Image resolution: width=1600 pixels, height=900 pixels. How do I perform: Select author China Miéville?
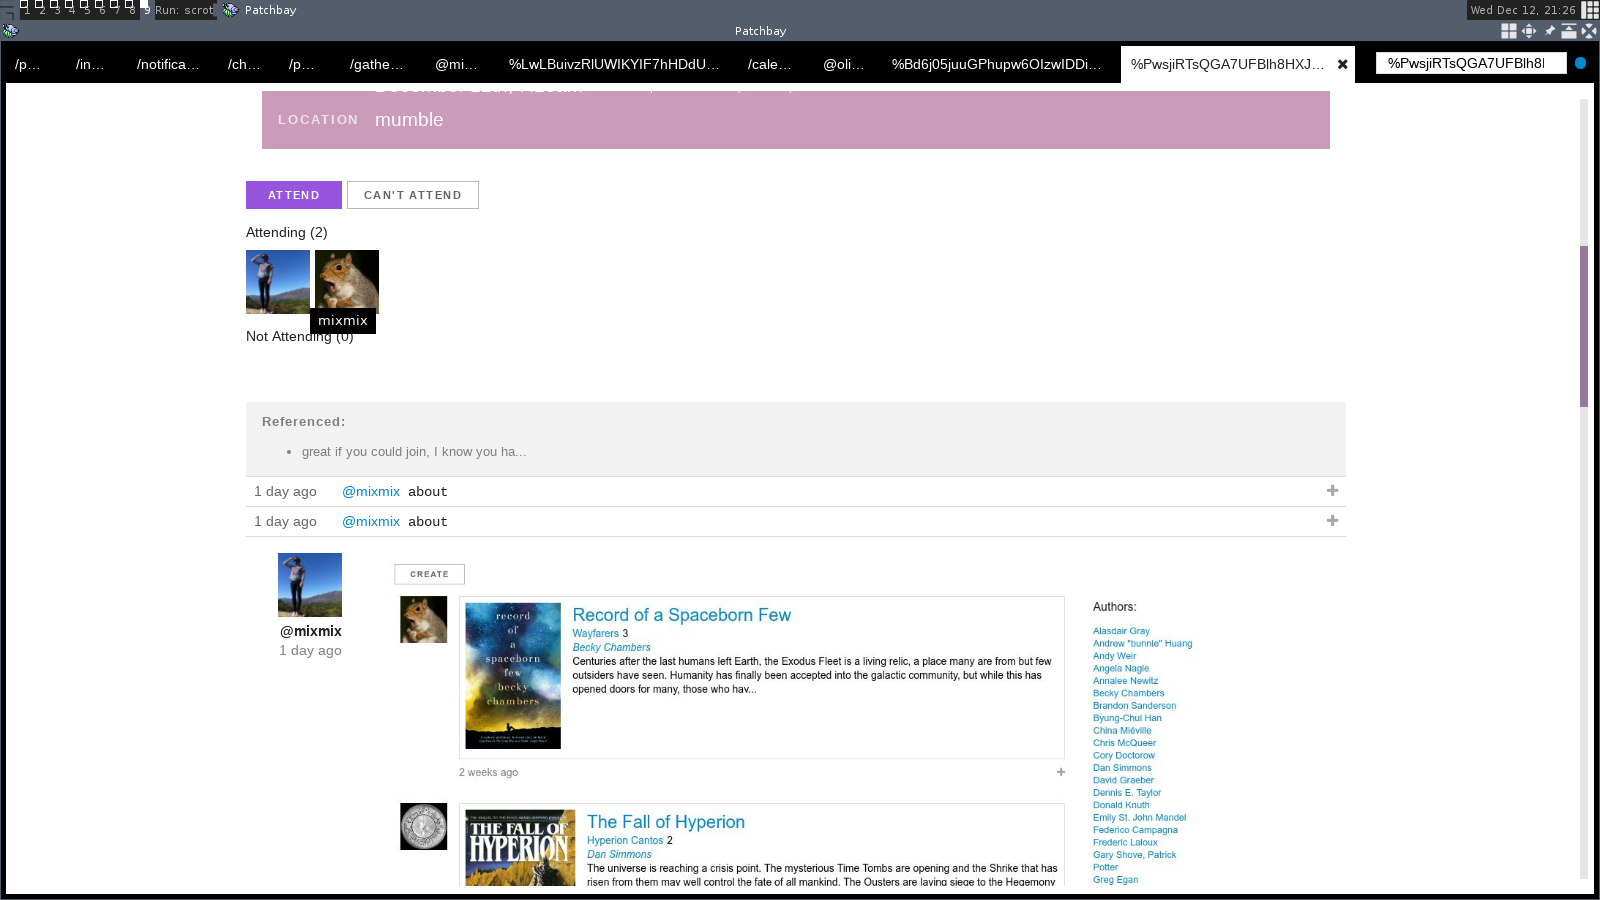(x=1122, y=731)
